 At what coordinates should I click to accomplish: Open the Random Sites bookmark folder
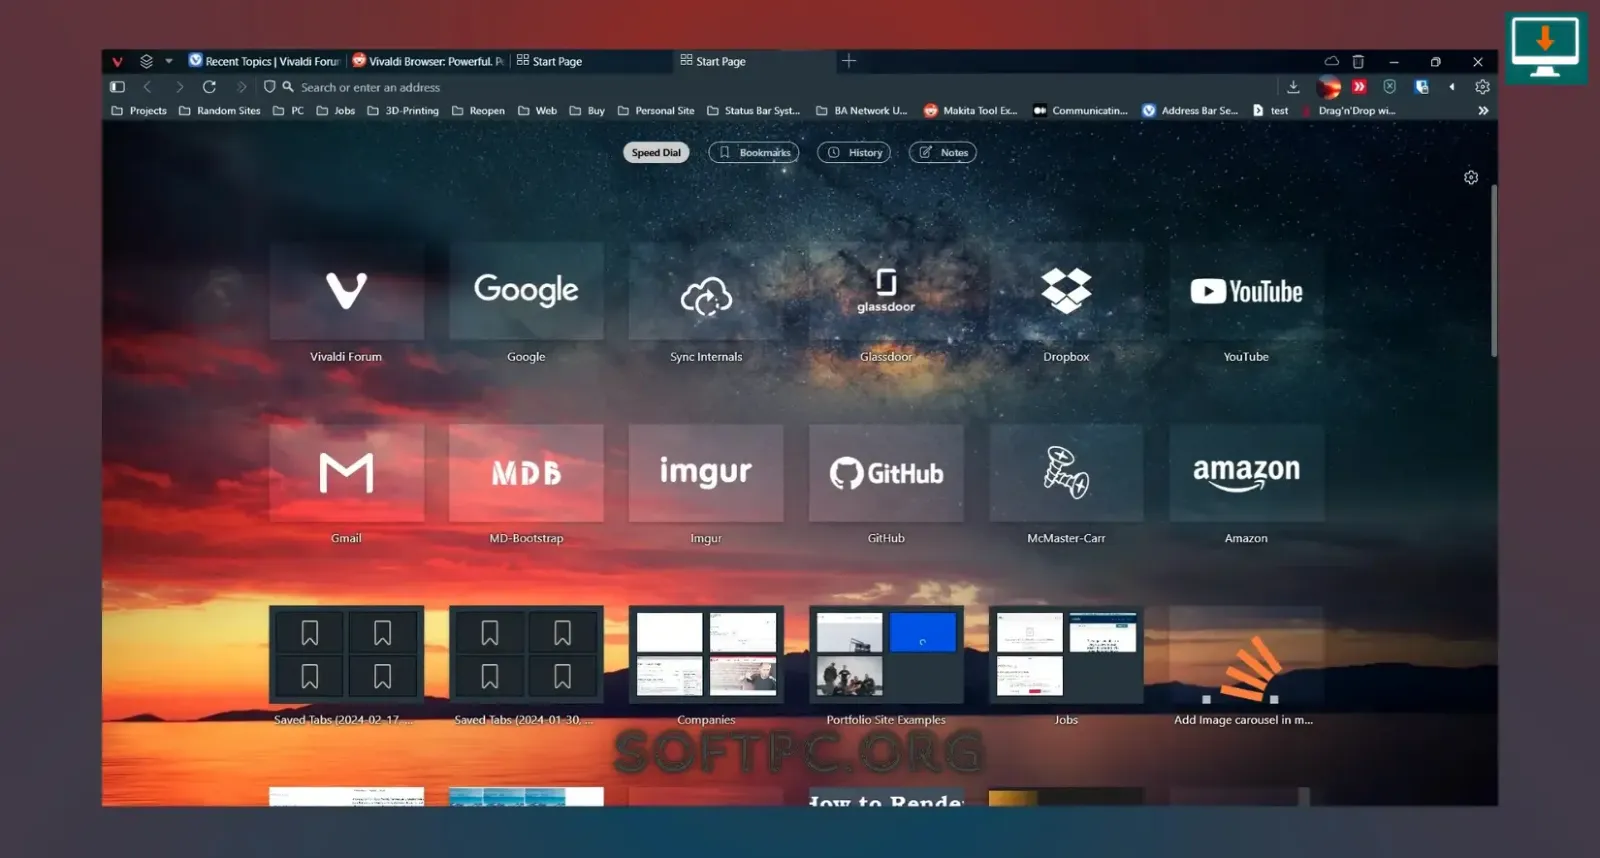(x=219, y=111)
